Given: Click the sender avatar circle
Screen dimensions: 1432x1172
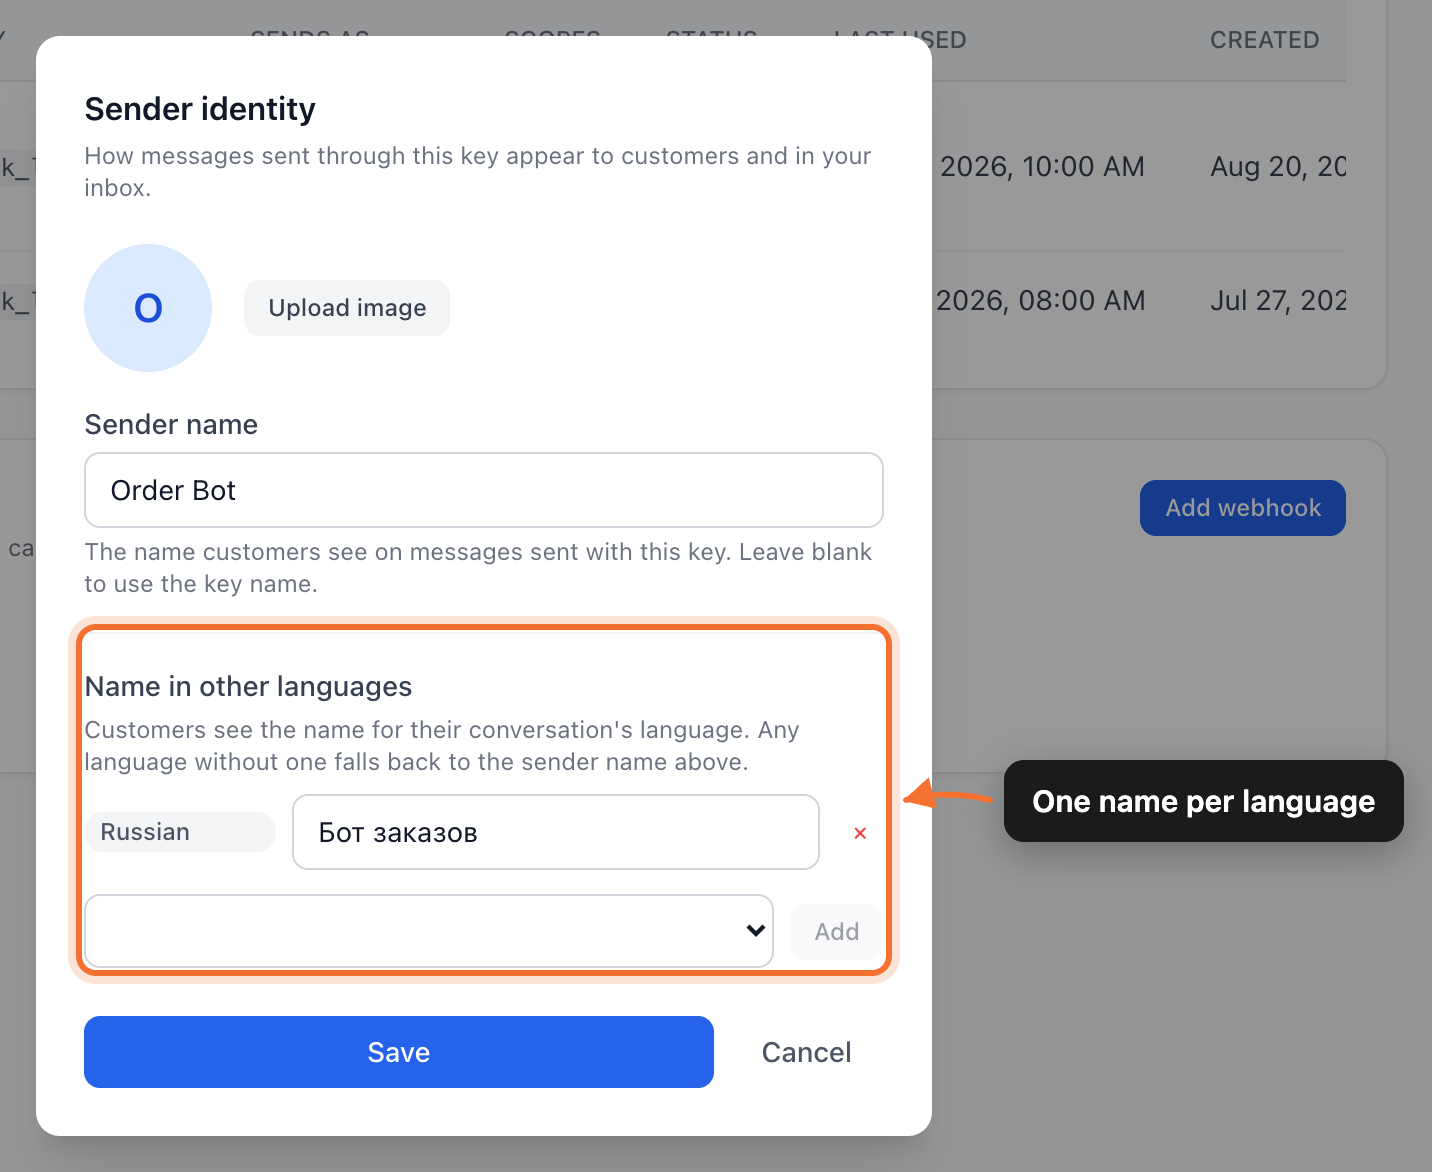Looking at the screenshot, I should [148, 308].
